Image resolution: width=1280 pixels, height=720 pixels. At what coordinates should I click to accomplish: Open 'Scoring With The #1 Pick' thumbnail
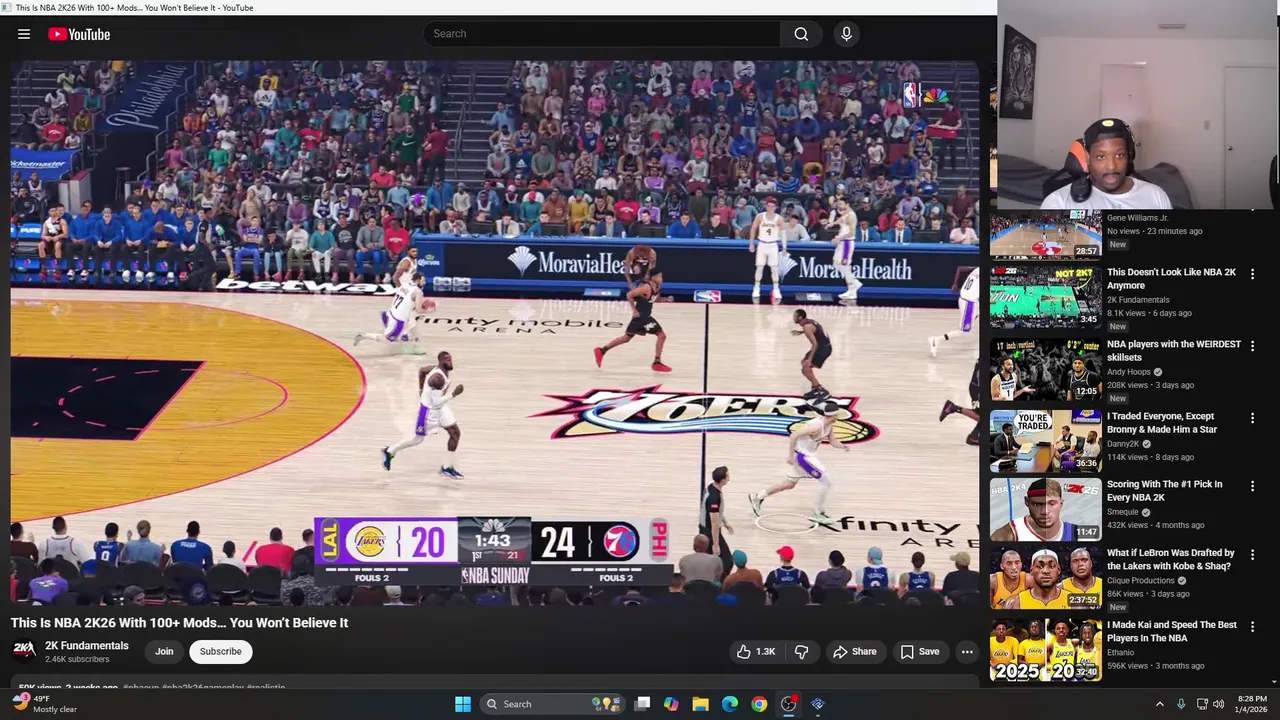1046,509
